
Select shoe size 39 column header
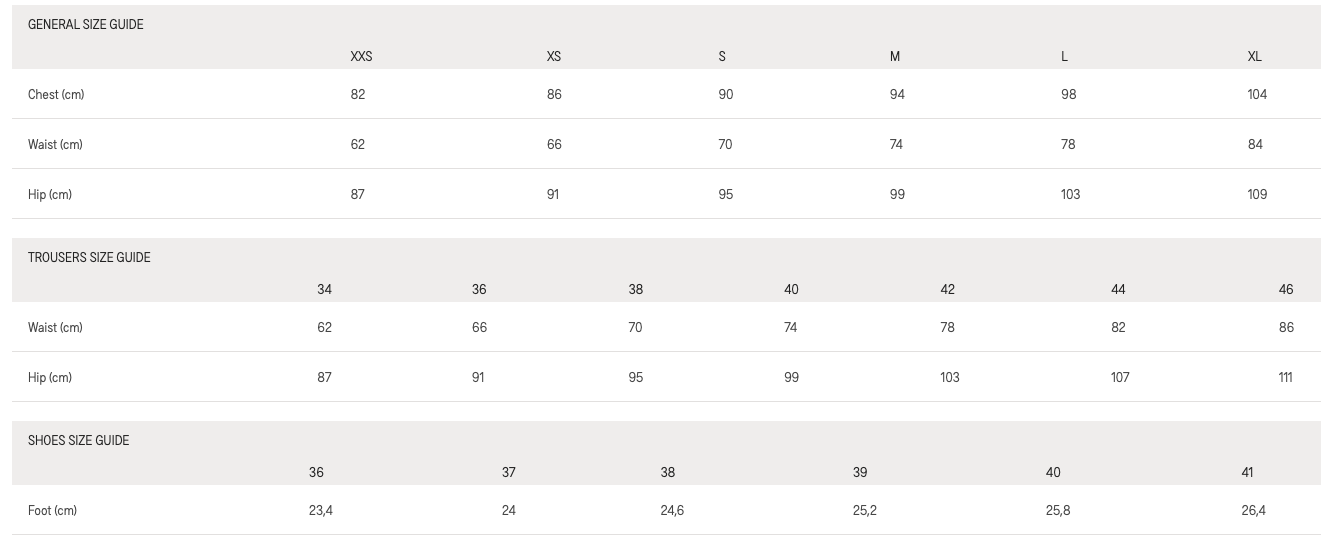point(860,472)
